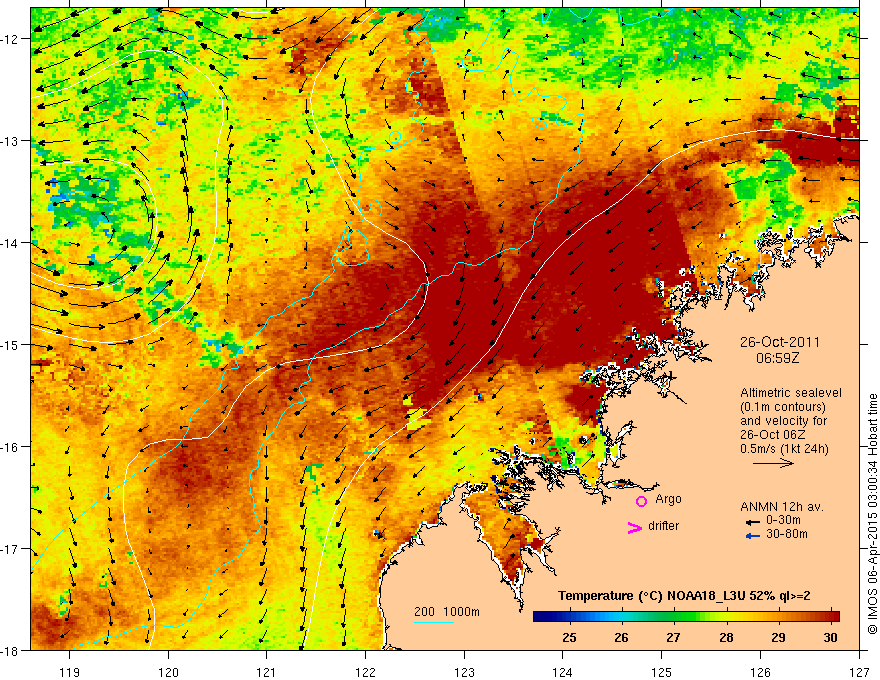
Task: Click the date label 26-Oct-2011
Action: (780, 342)
